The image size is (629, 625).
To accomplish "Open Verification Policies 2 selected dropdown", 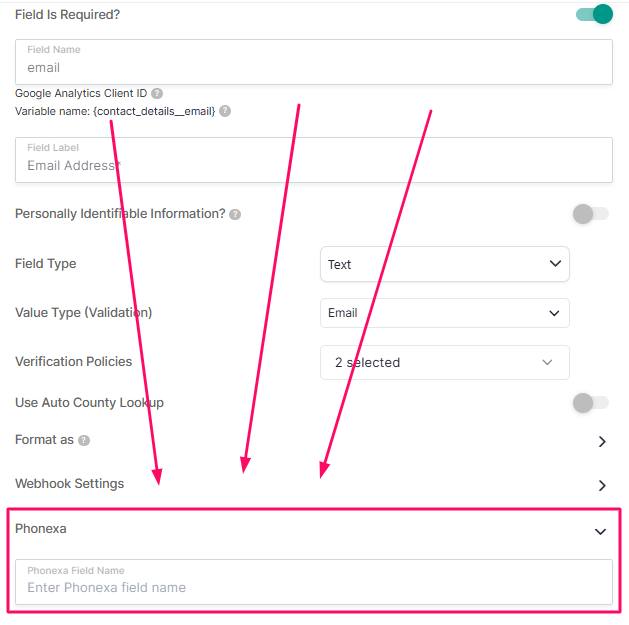I will pos(444,362).
